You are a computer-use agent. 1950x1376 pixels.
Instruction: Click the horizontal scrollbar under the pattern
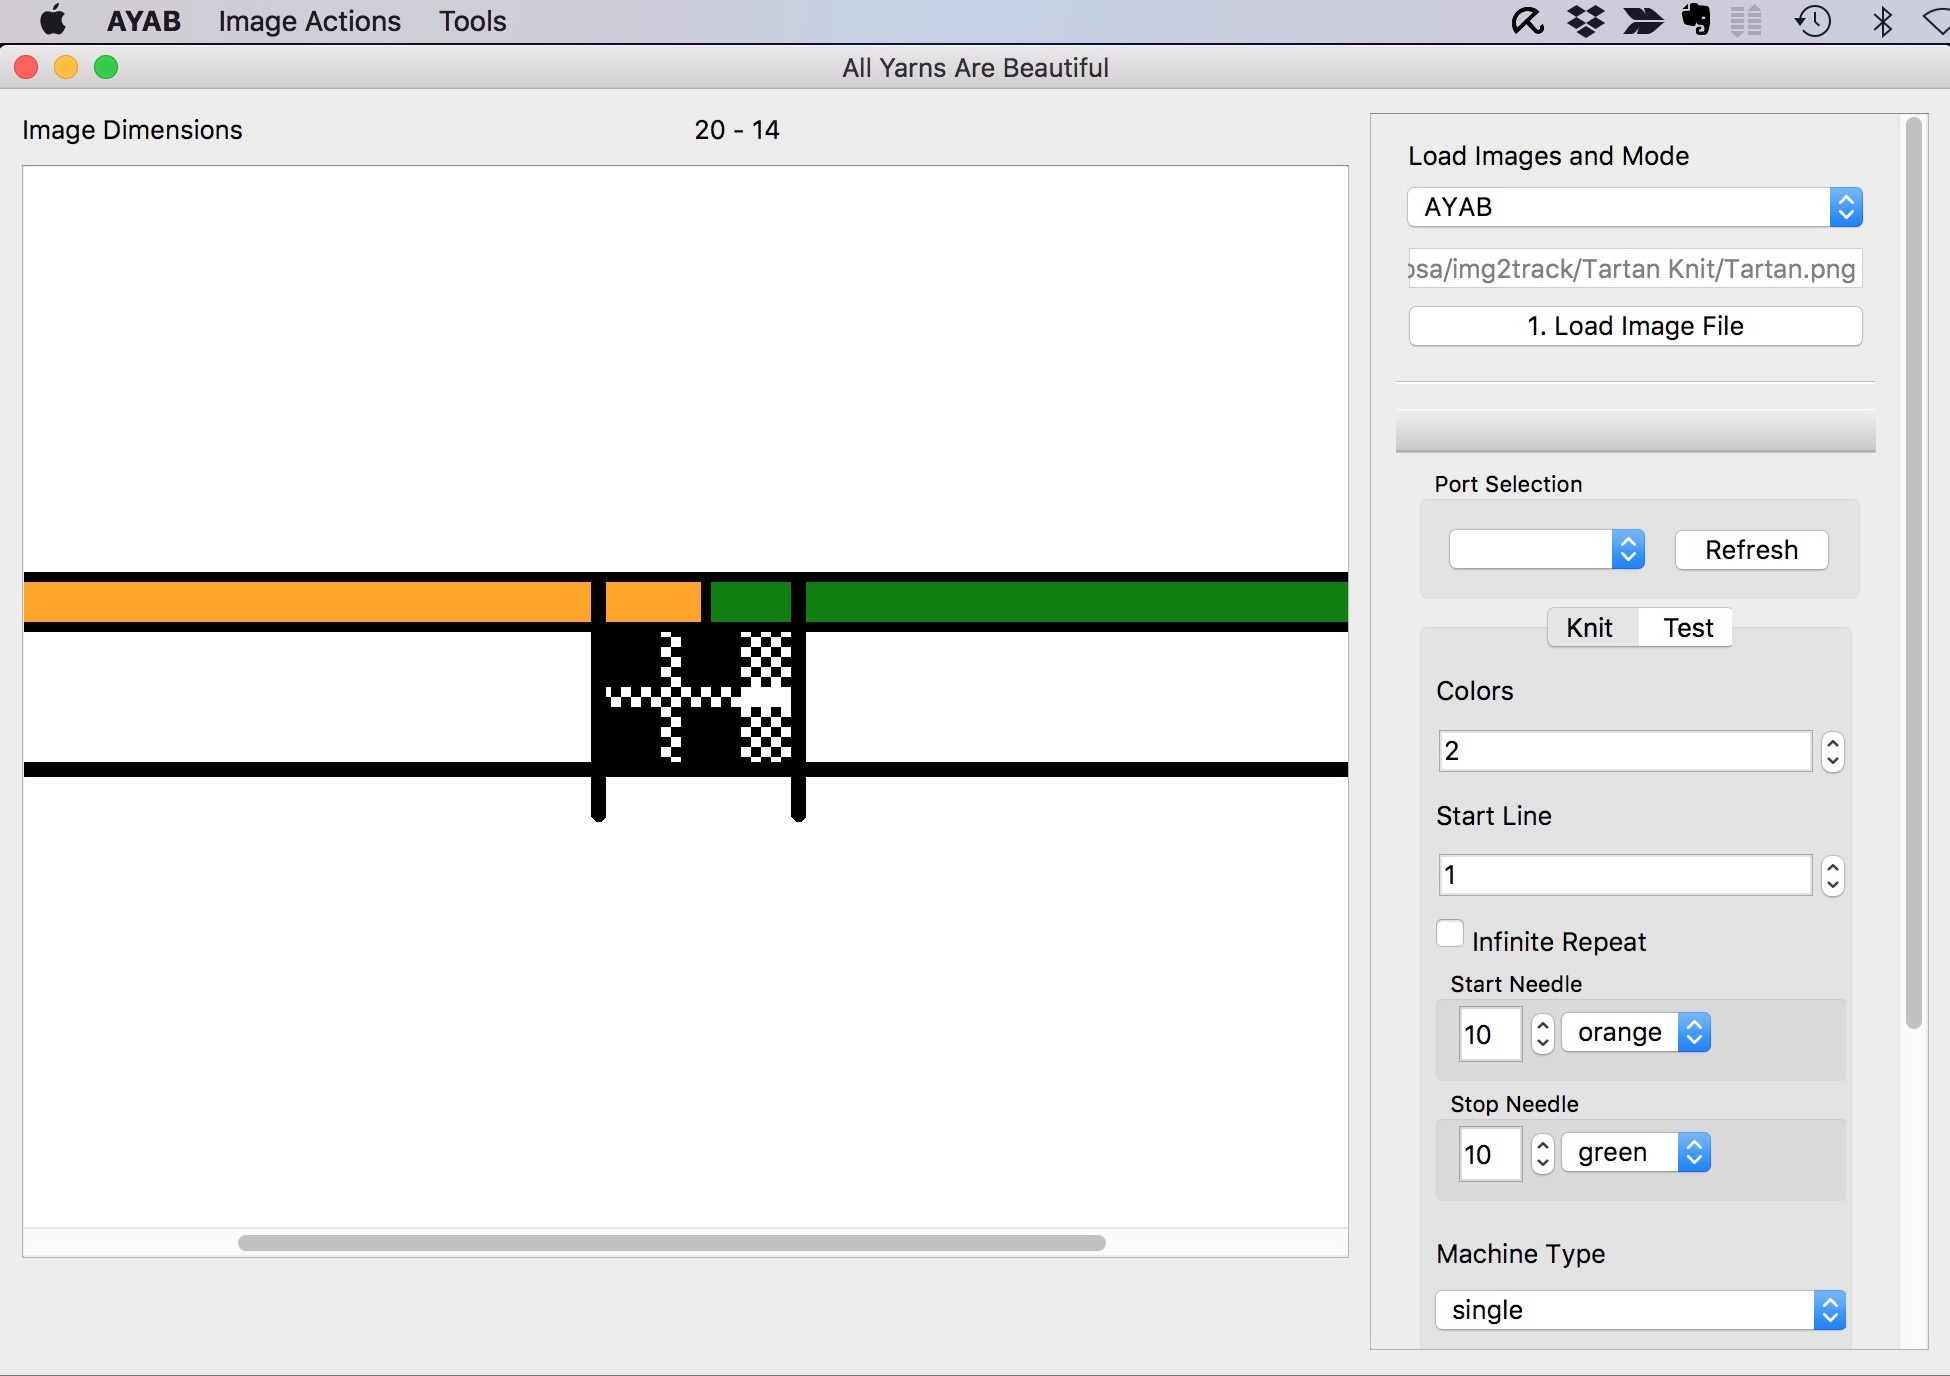671,1243
